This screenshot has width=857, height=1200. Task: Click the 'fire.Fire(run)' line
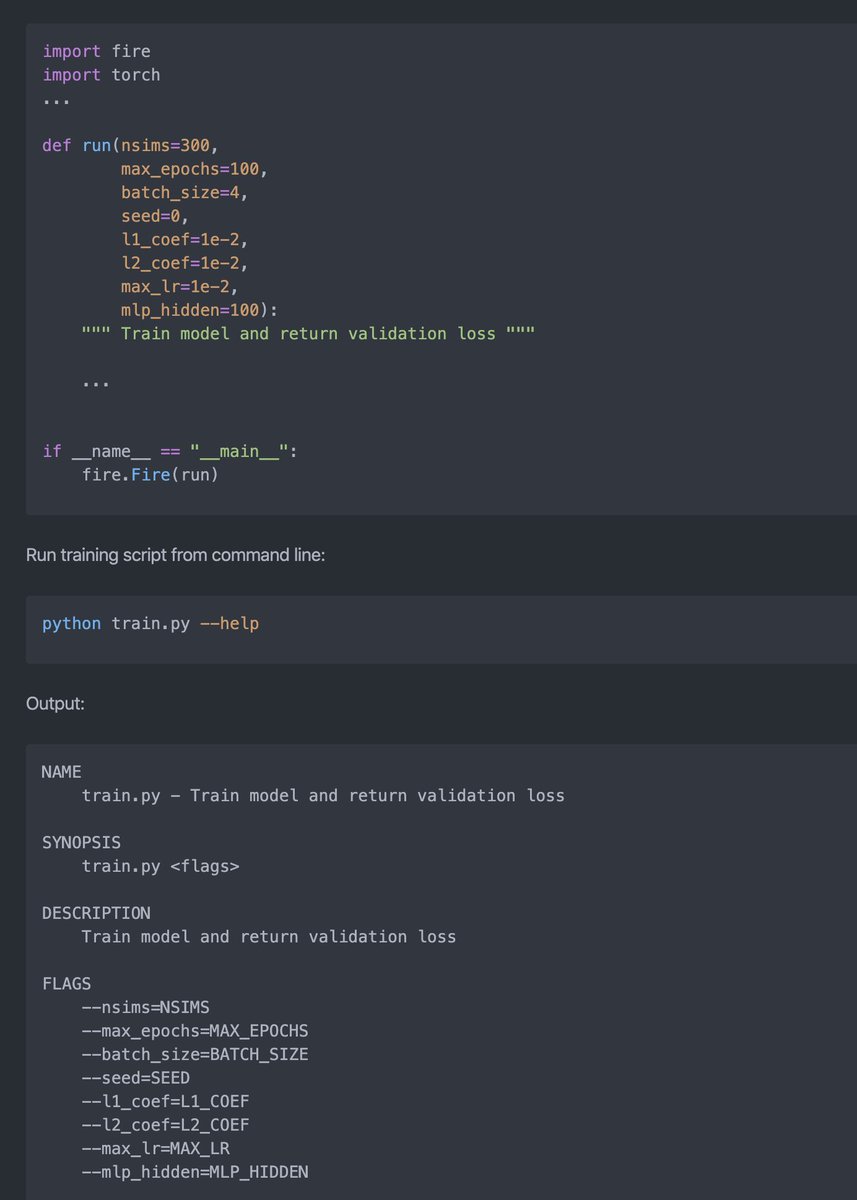(x=150, y=474)
